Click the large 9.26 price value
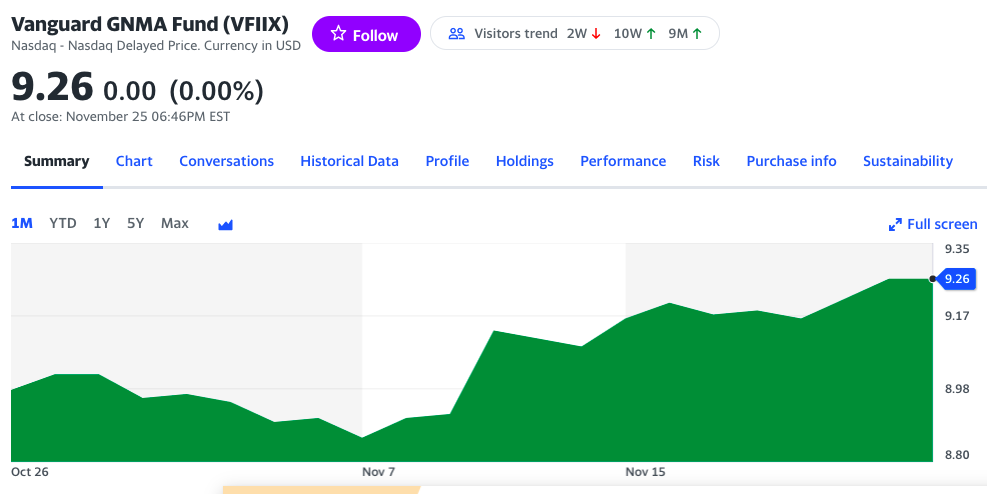 pyautogui.click(x=52, y=86)
